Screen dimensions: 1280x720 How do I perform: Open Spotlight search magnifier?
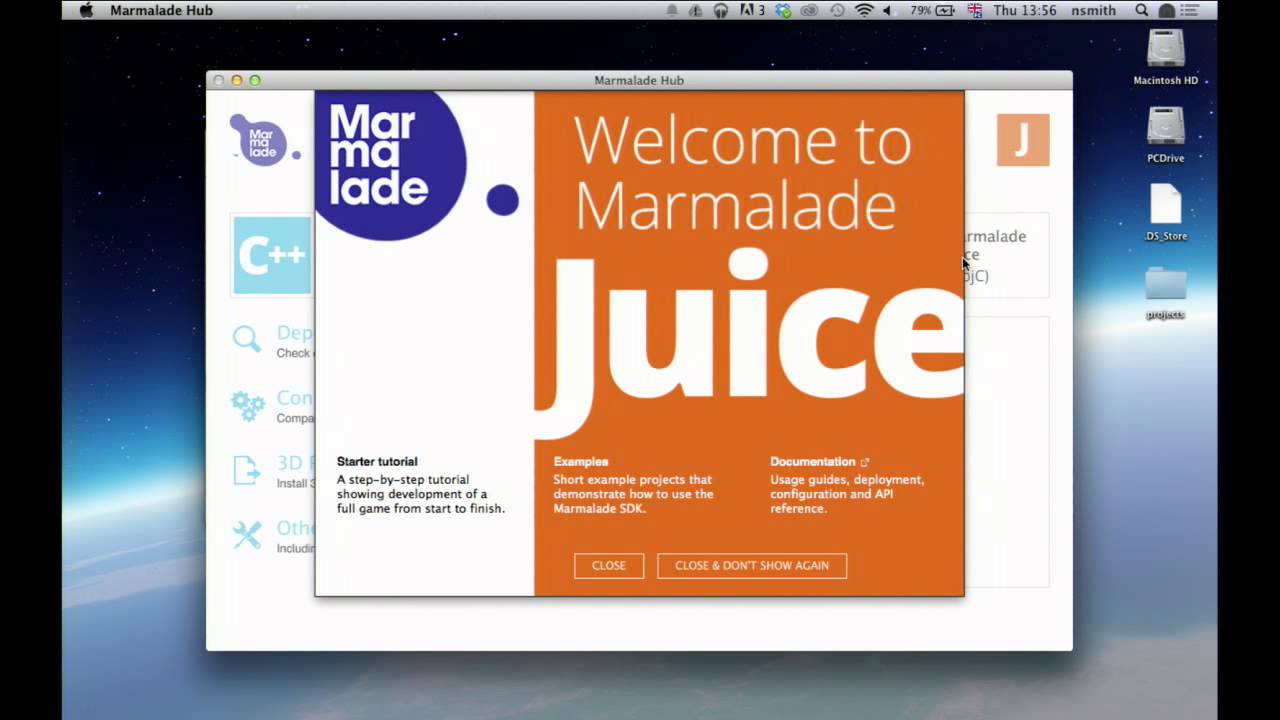[1142, 10]
